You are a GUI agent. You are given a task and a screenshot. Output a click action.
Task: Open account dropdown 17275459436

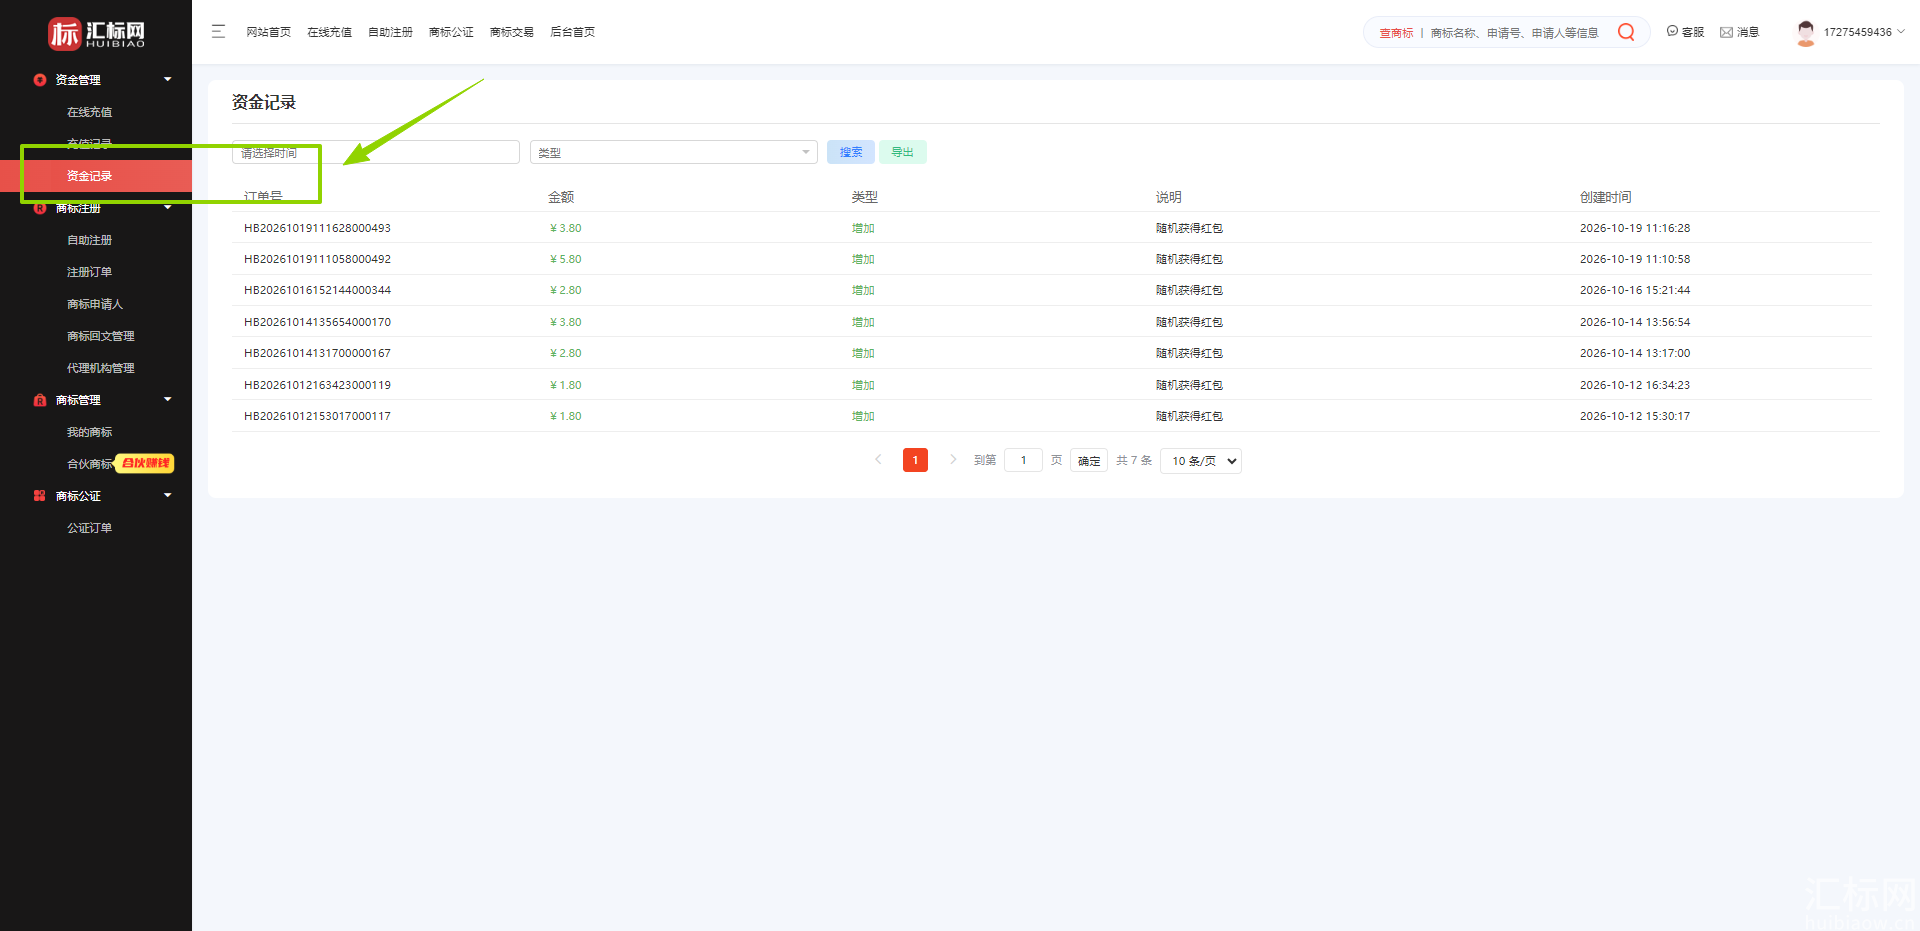pos(1864,32)
